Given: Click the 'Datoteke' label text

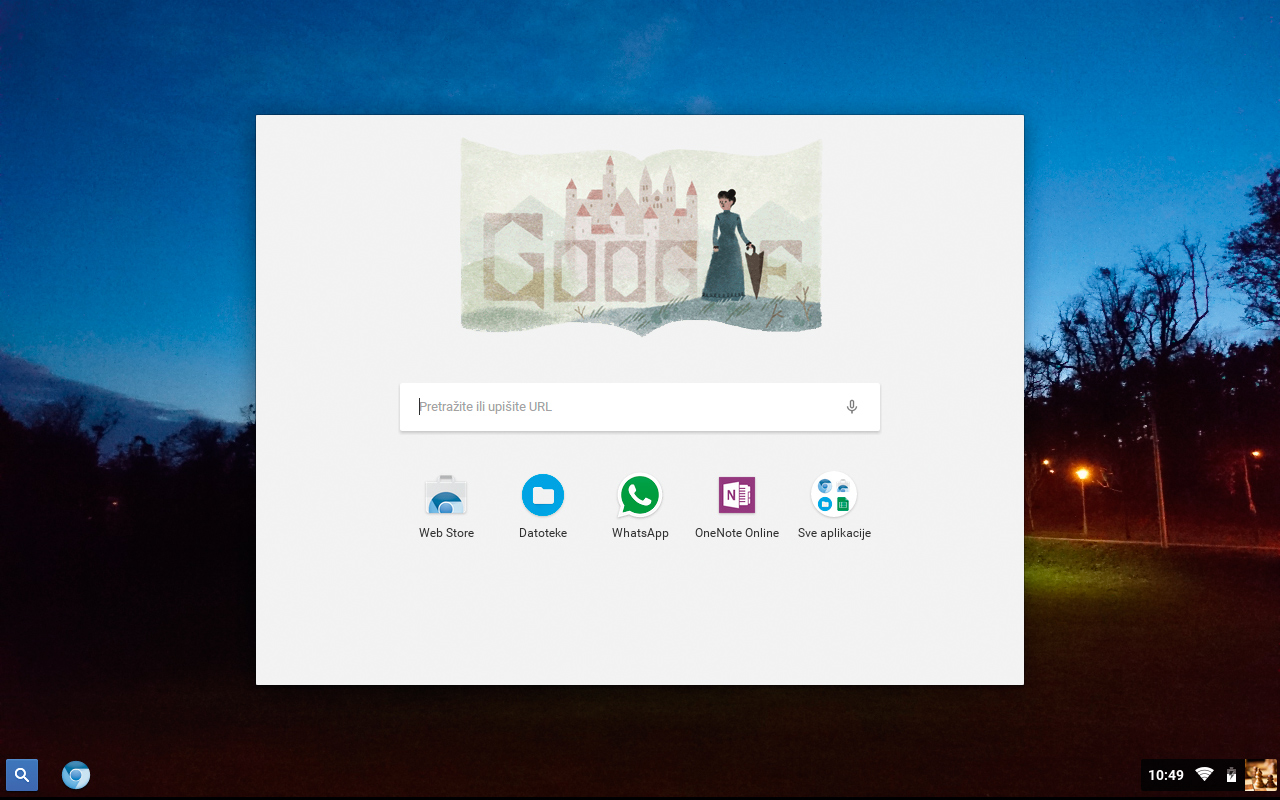Looking at the screenshot, I should tap(543, 533).
